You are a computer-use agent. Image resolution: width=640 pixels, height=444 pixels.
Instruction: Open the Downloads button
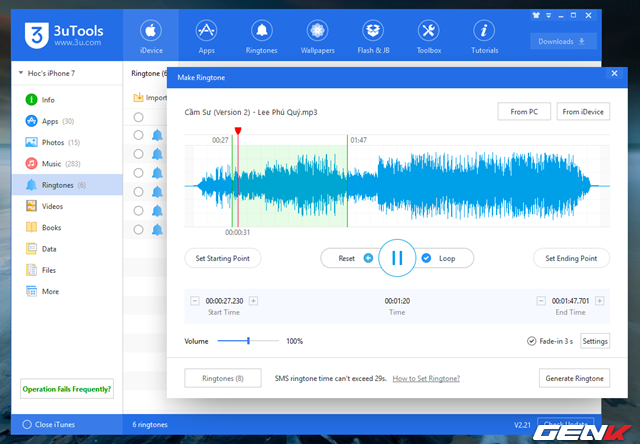click(x=563, y=41)
